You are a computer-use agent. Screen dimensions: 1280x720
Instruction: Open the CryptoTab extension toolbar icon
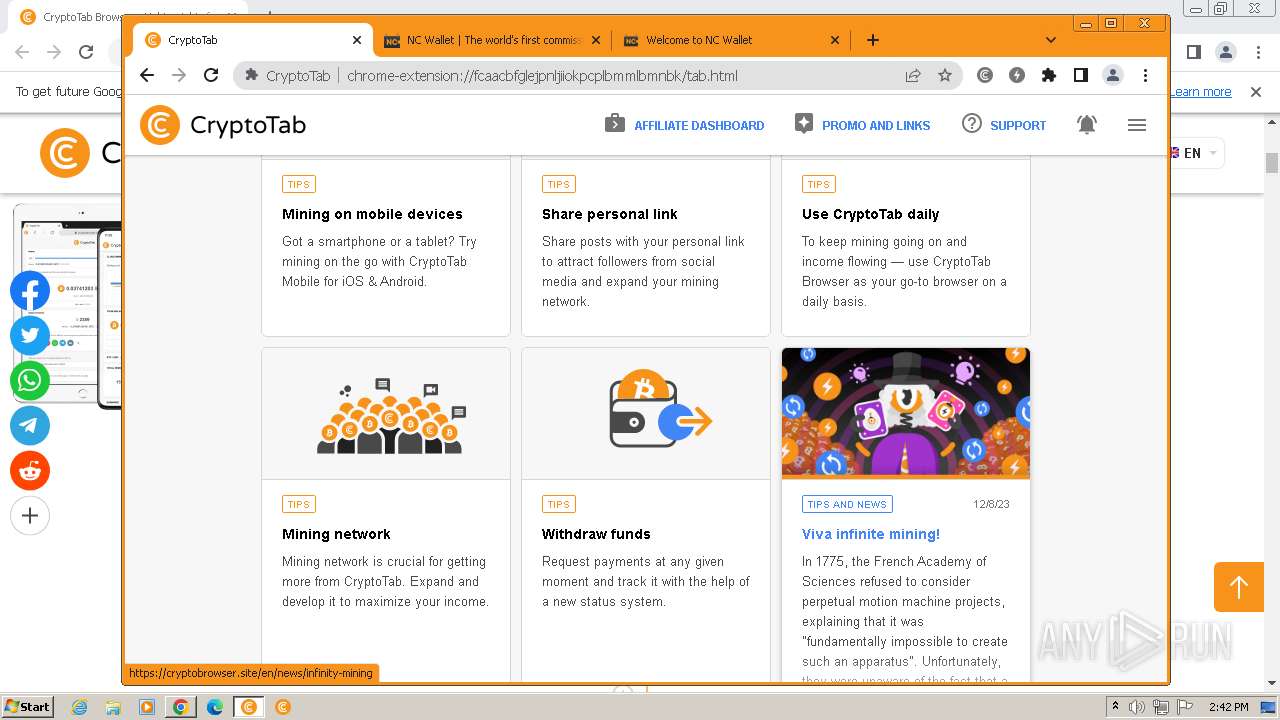(985, 75)
